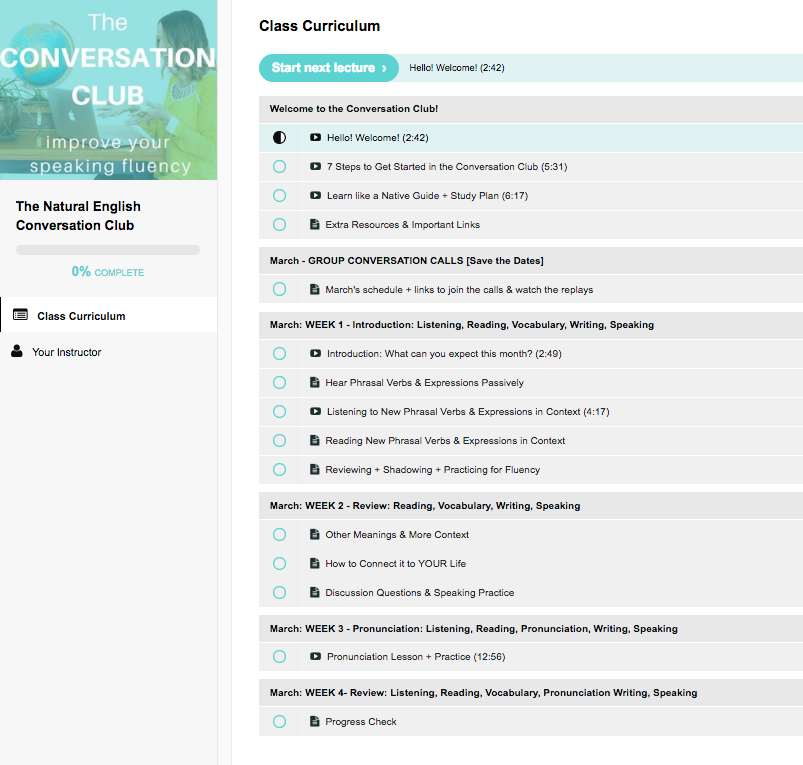
Task: Click the Class Curriculum list icon in sidebar
Action: (x=20, y=315)
